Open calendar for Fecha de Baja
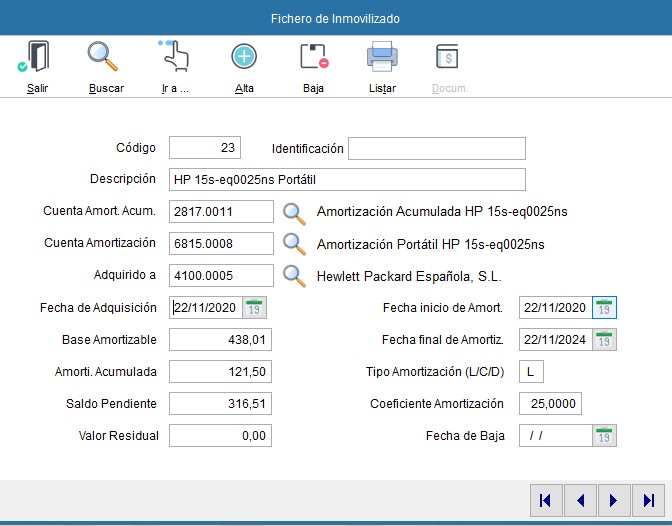This screenshot has width=672, height=526. (x=604, y=436)
